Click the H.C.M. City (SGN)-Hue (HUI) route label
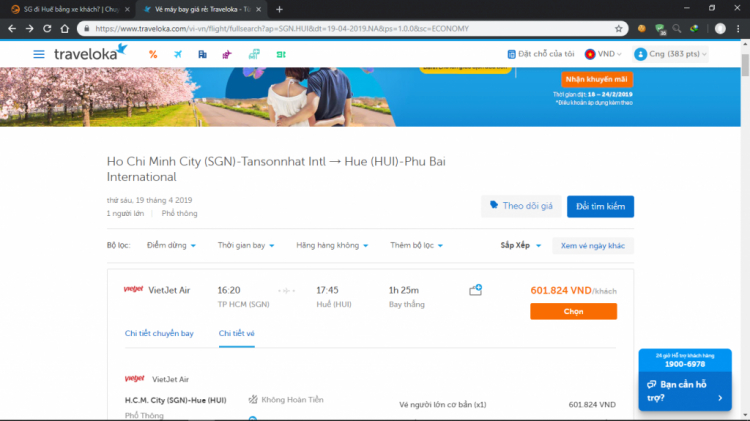 [176, 400]
